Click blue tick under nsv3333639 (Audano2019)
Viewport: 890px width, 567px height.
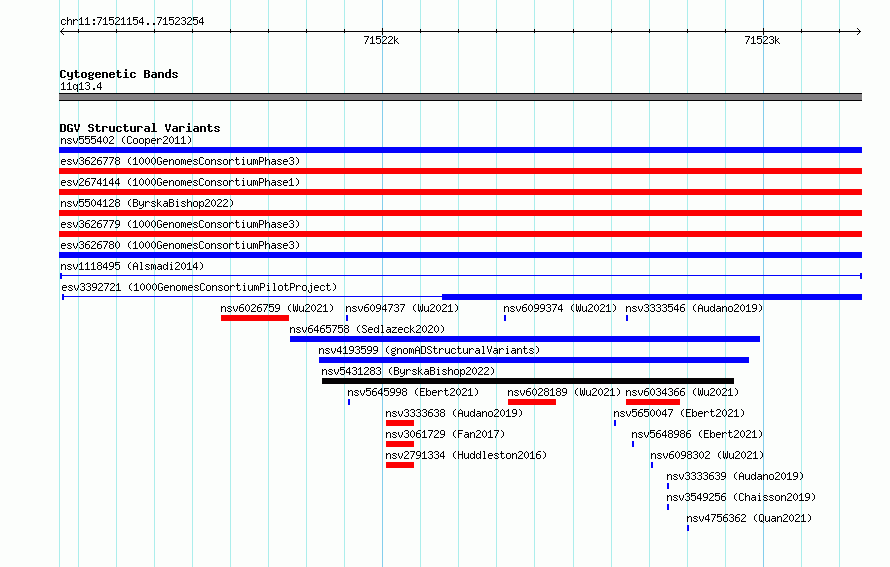pyautogui.click(x=668, y=486)
